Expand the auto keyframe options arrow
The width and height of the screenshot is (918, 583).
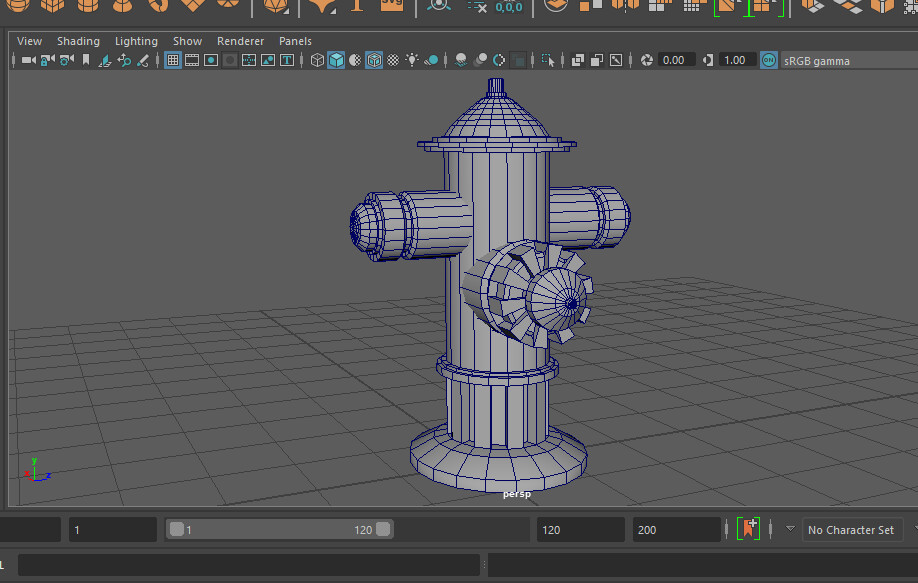coord(790,529)
